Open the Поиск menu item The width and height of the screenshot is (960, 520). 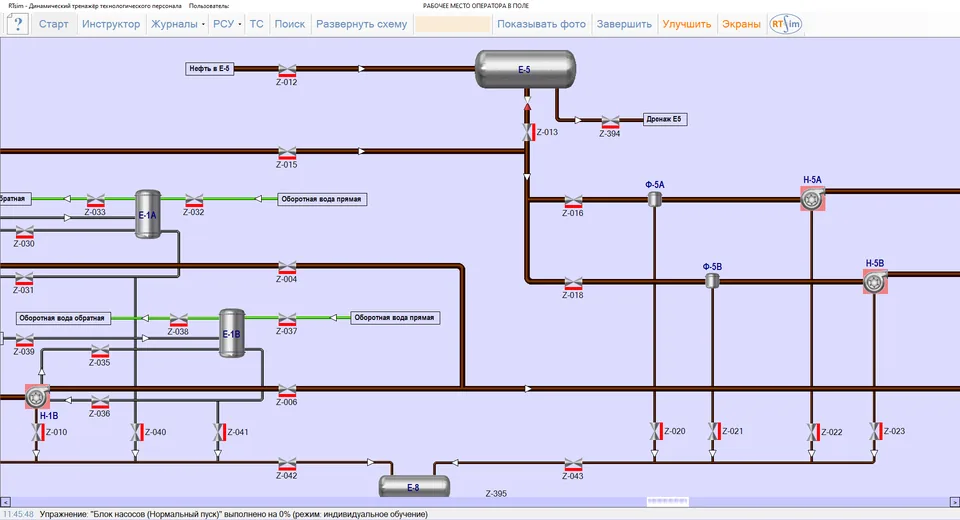coord(290,24)
